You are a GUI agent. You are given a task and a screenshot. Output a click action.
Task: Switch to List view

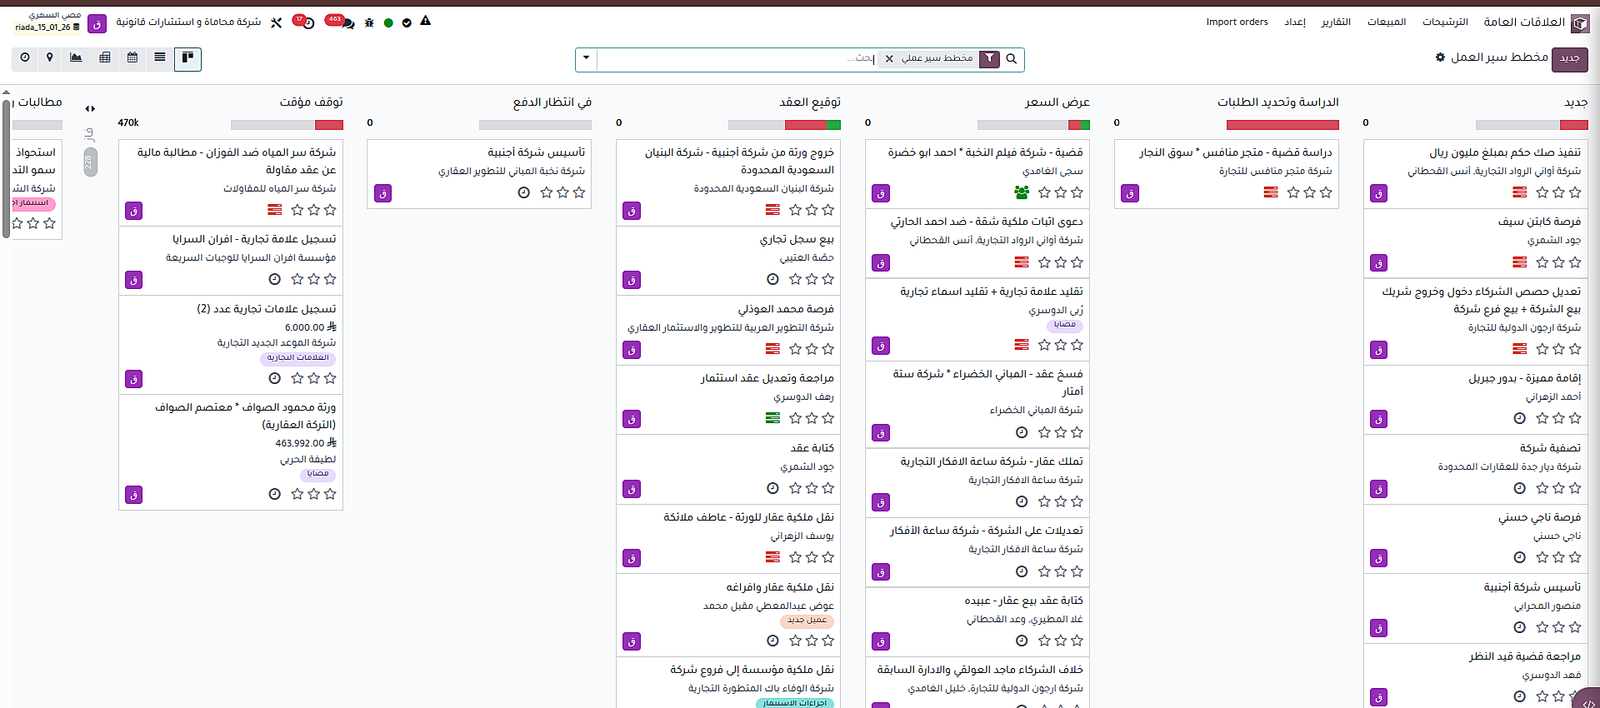160,58
